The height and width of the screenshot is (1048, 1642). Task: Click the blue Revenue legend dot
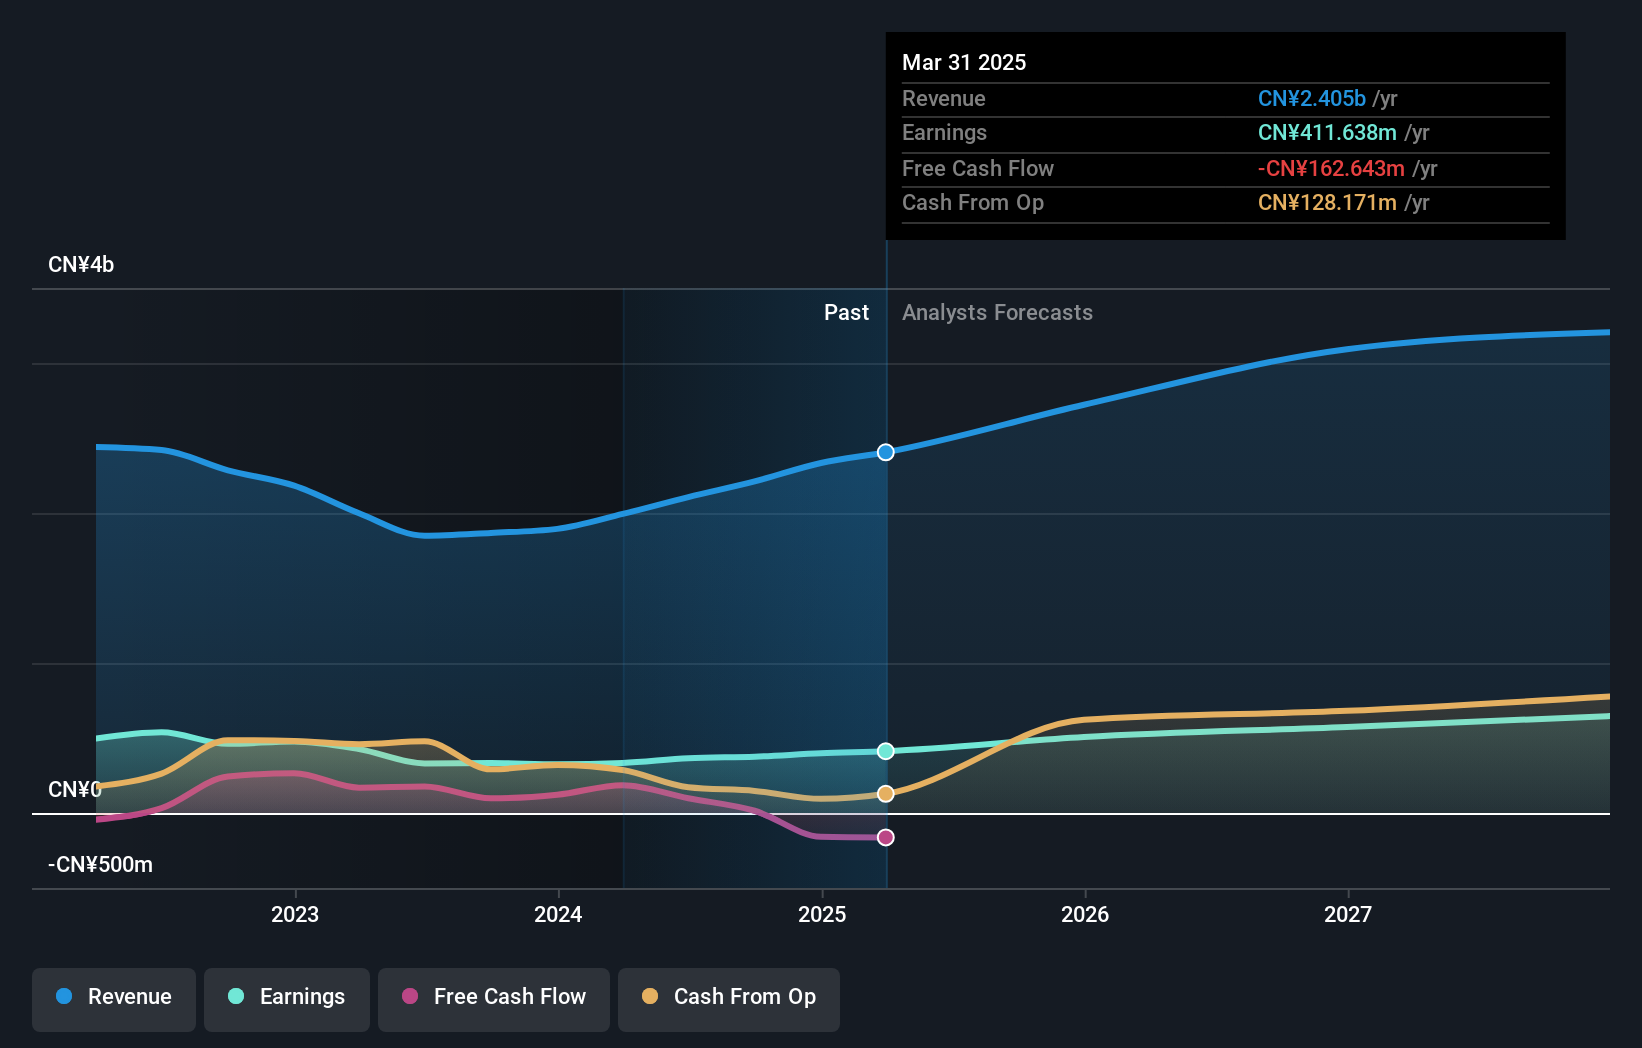[x=64, y=996]
